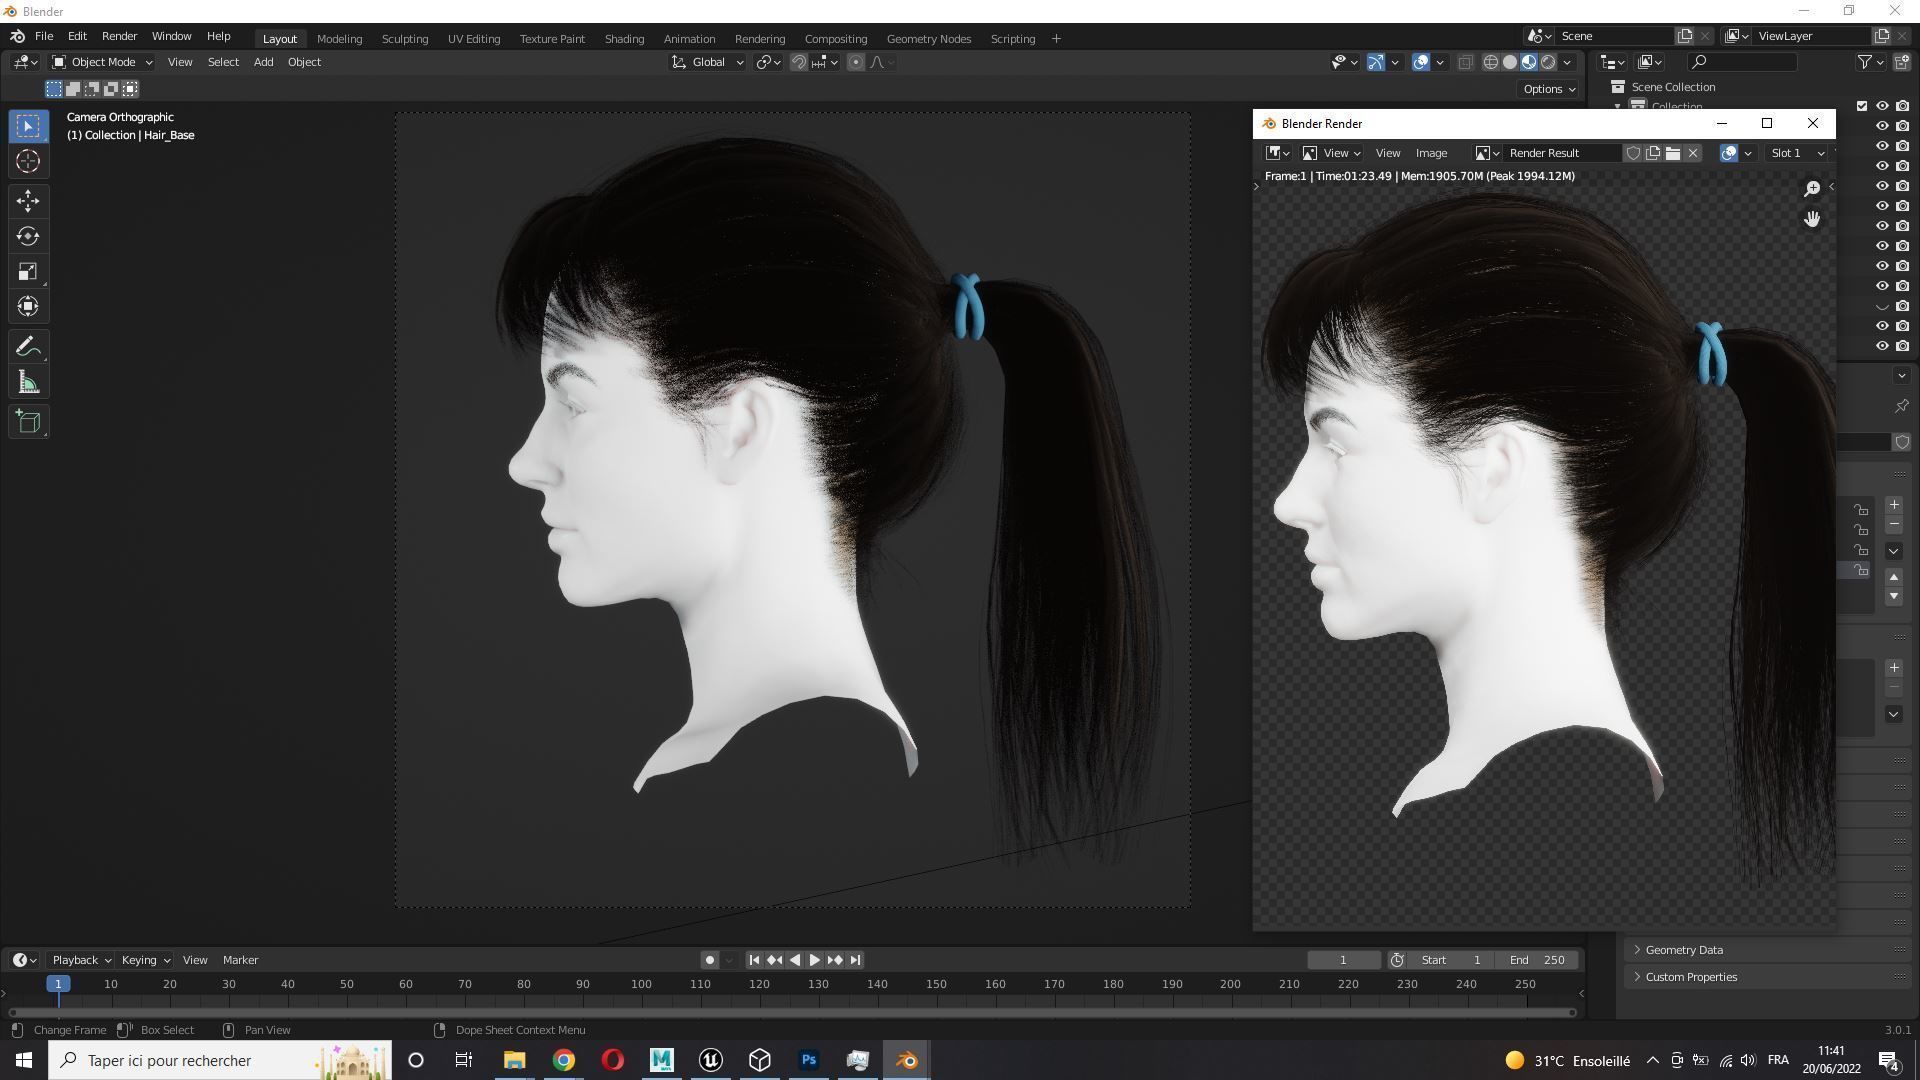Screen dimensions: 1920x1080
Task: Click the End frame field
Action: pyautogui.click(x=1537, y=960)
